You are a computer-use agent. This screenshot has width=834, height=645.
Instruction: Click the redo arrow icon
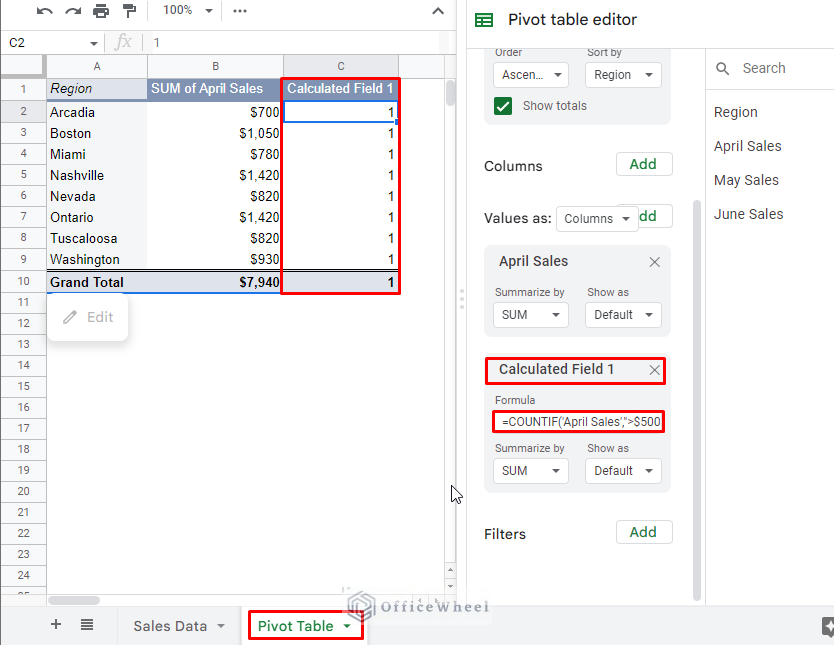(x=72, y=11)
